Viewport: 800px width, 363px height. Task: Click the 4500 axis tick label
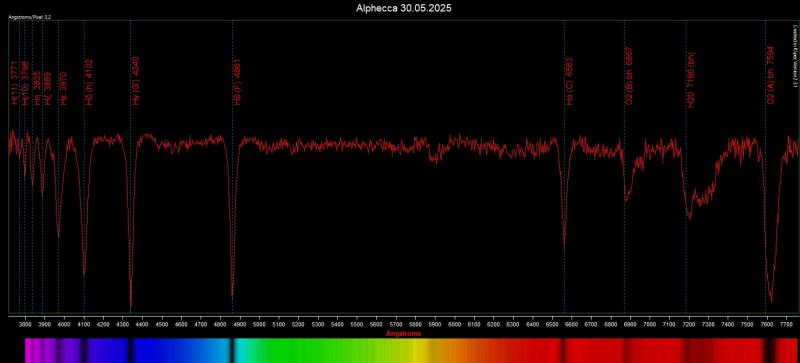162,324
